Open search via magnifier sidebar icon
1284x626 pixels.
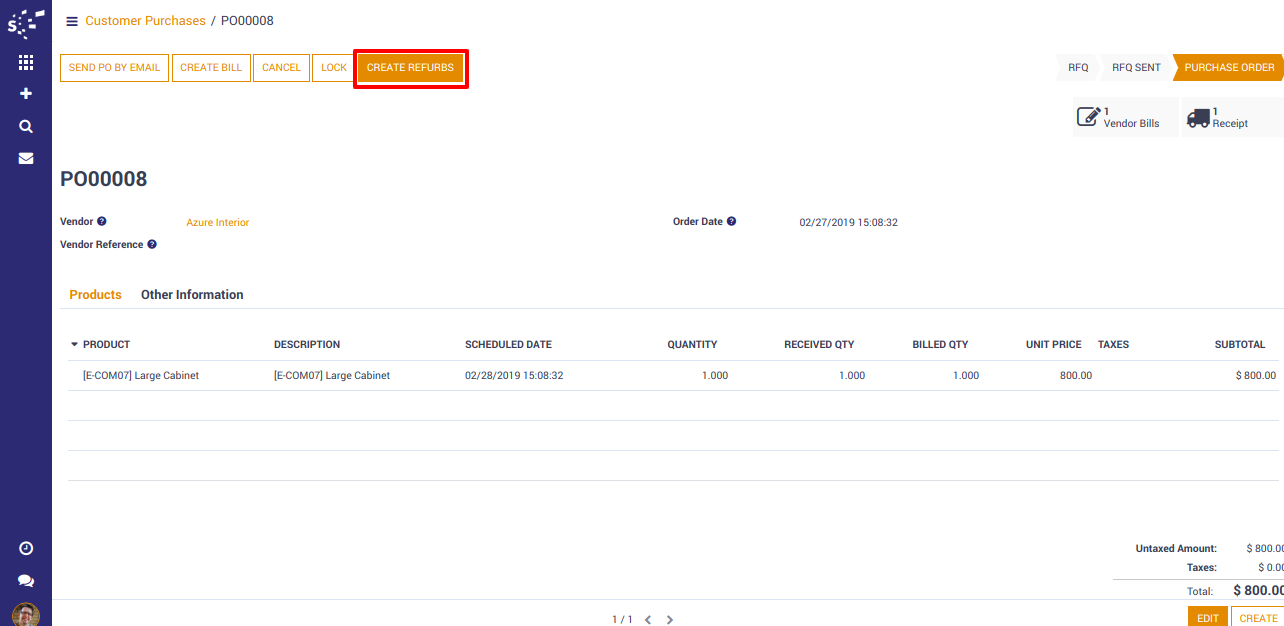tap(26, 126)
